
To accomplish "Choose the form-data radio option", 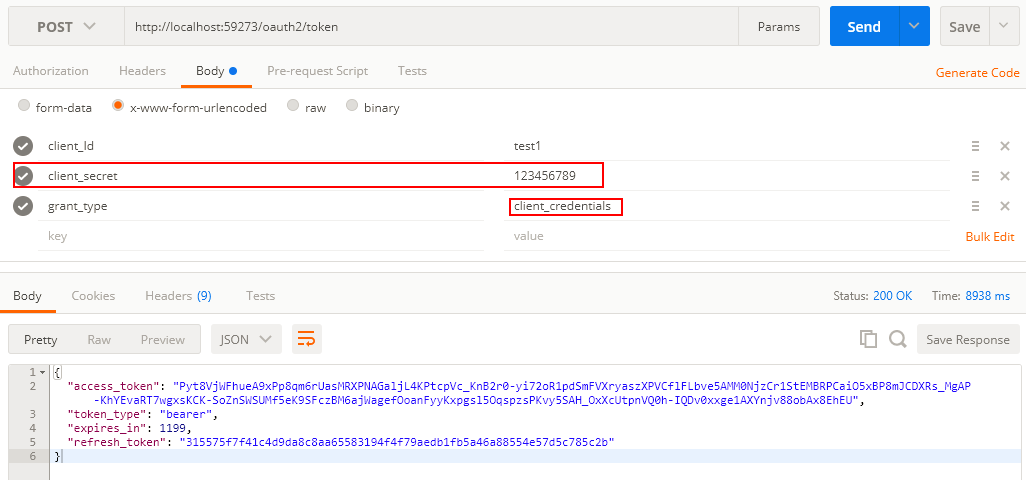I will [55, 107].
